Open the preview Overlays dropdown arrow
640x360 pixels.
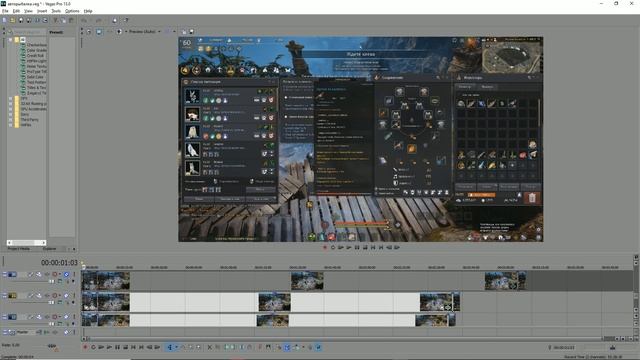(x=174, y=31)
